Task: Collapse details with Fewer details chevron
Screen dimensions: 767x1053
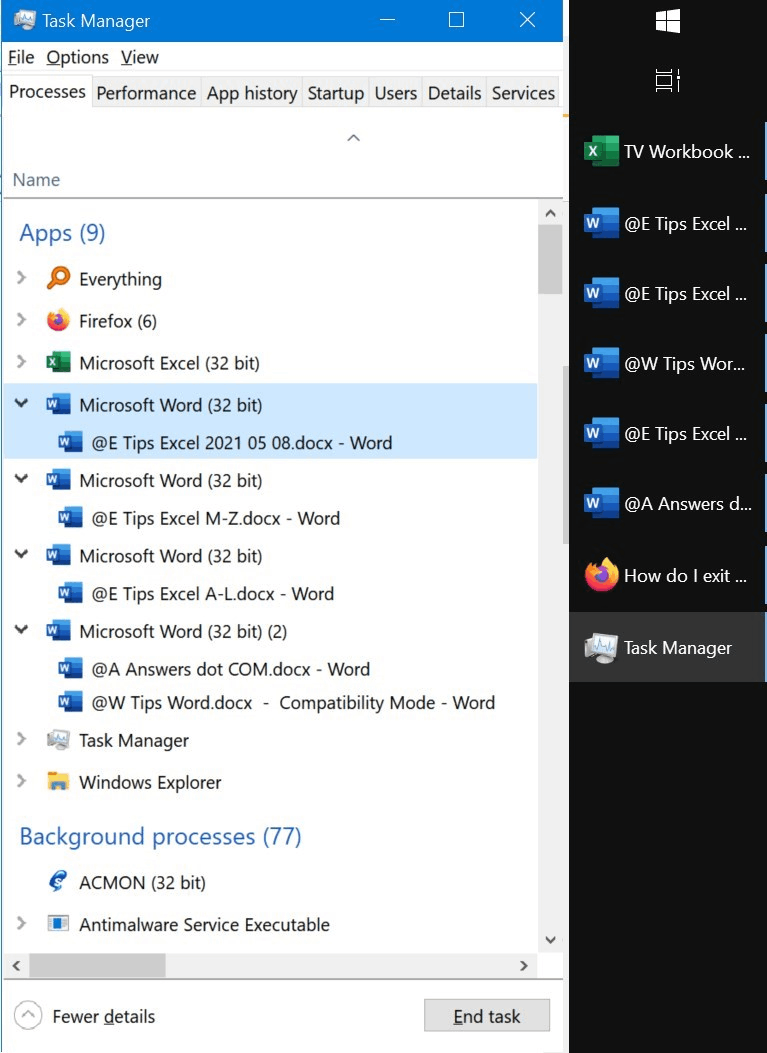Action: (28, 1015)
